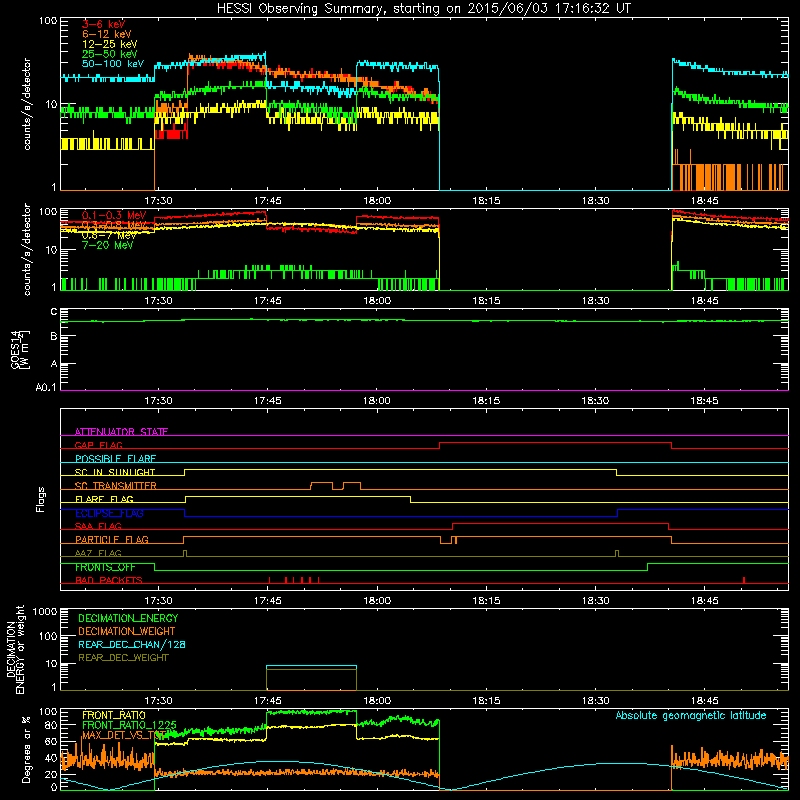Click the '17:30' time label under decimation panel
The image size is (800, 800).
158,701
